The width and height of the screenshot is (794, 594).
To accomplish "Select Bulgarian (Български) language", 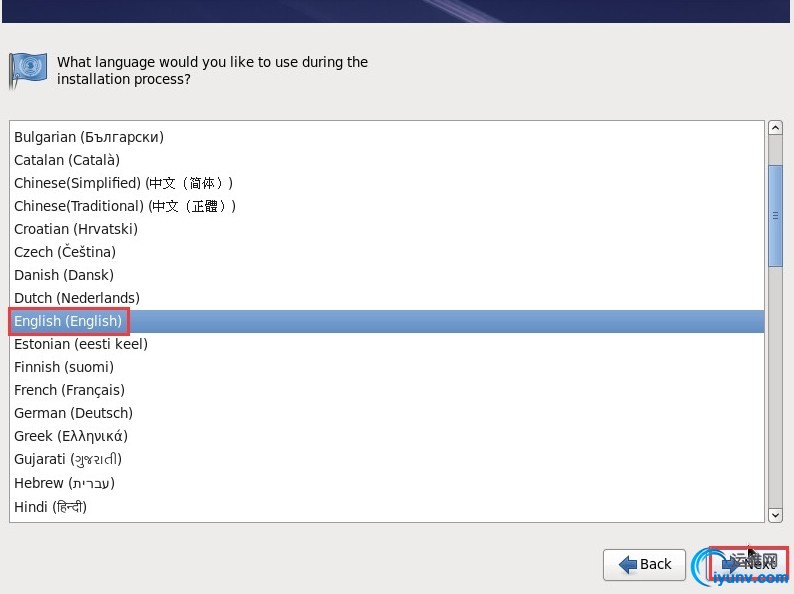I will (386, 137).
